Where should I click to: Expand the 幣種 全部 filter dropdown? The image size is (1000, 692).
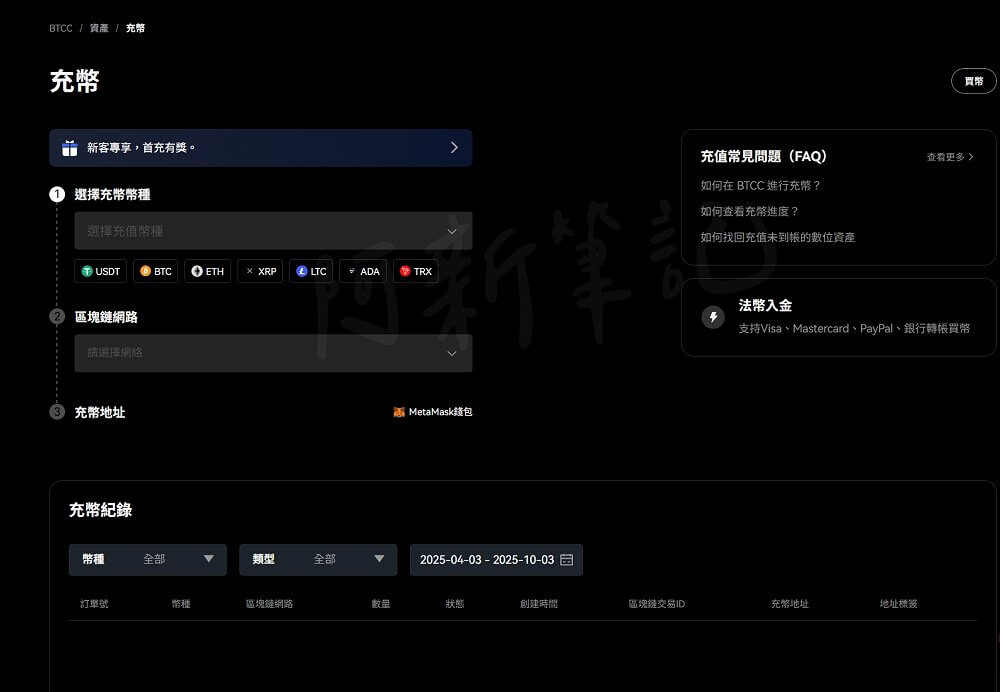tap(147, 559)
